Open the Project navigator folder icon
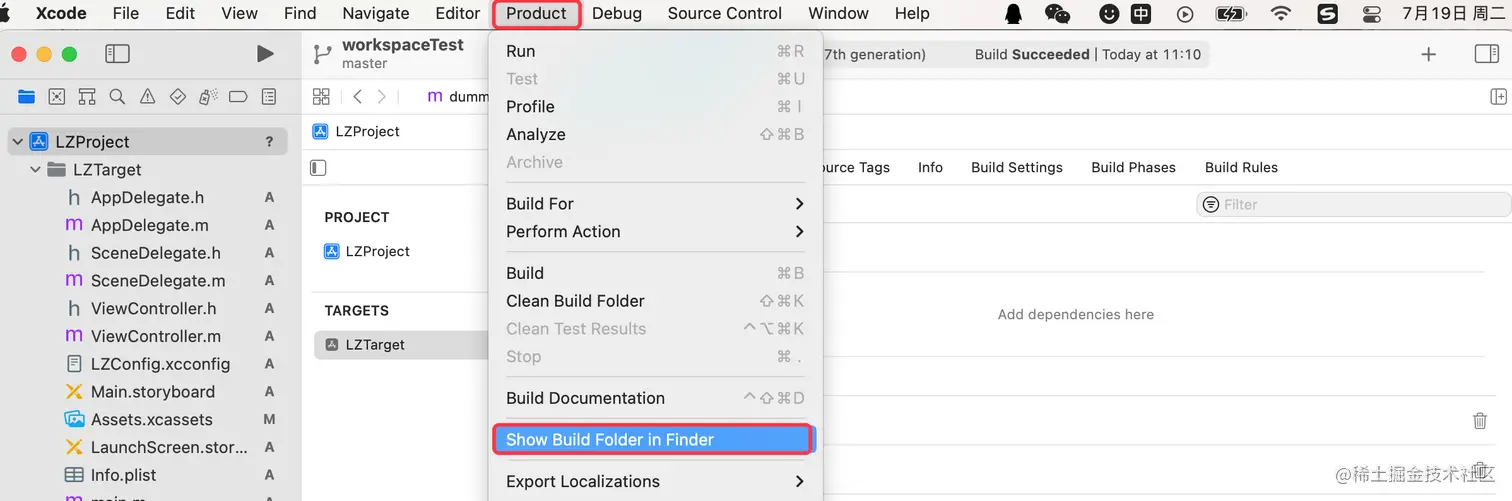 tap(26, 97)
